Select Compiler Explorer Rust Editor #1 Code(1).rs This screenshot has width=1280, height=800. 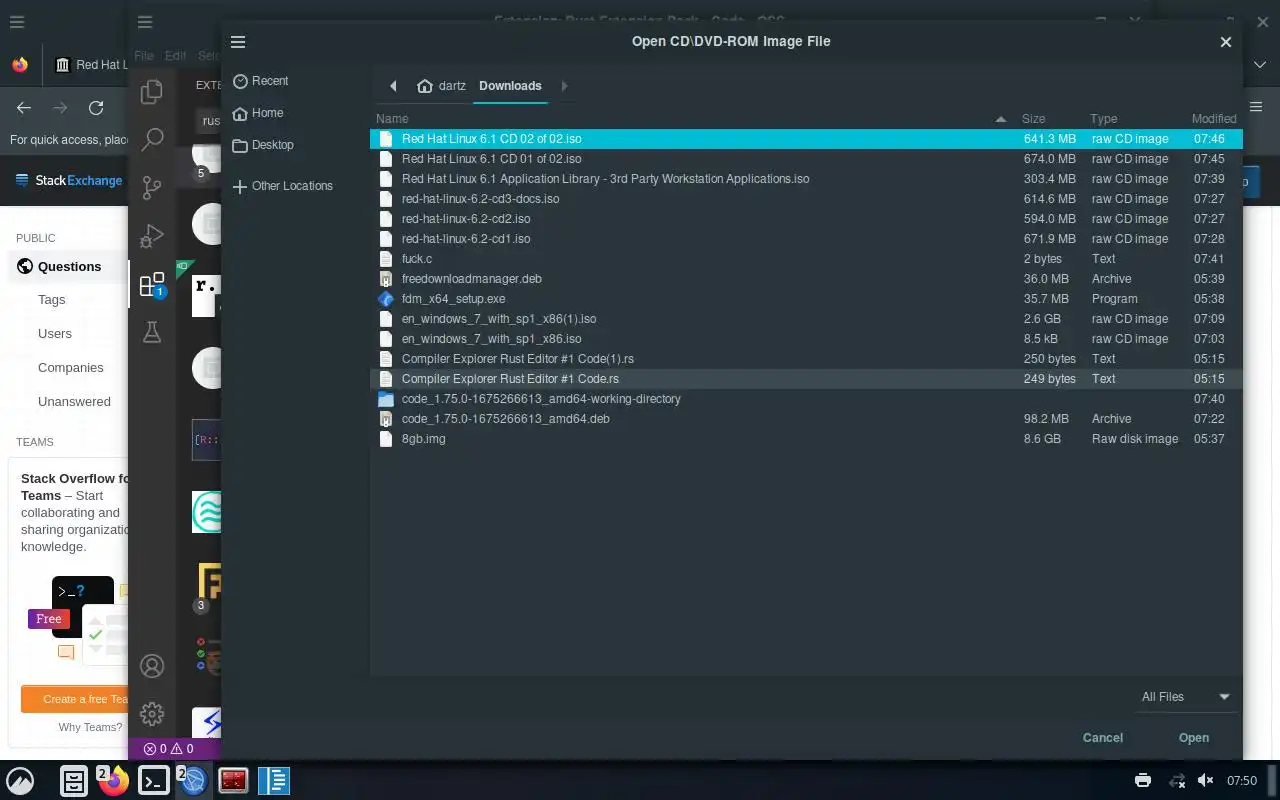(x=806, y=359)
